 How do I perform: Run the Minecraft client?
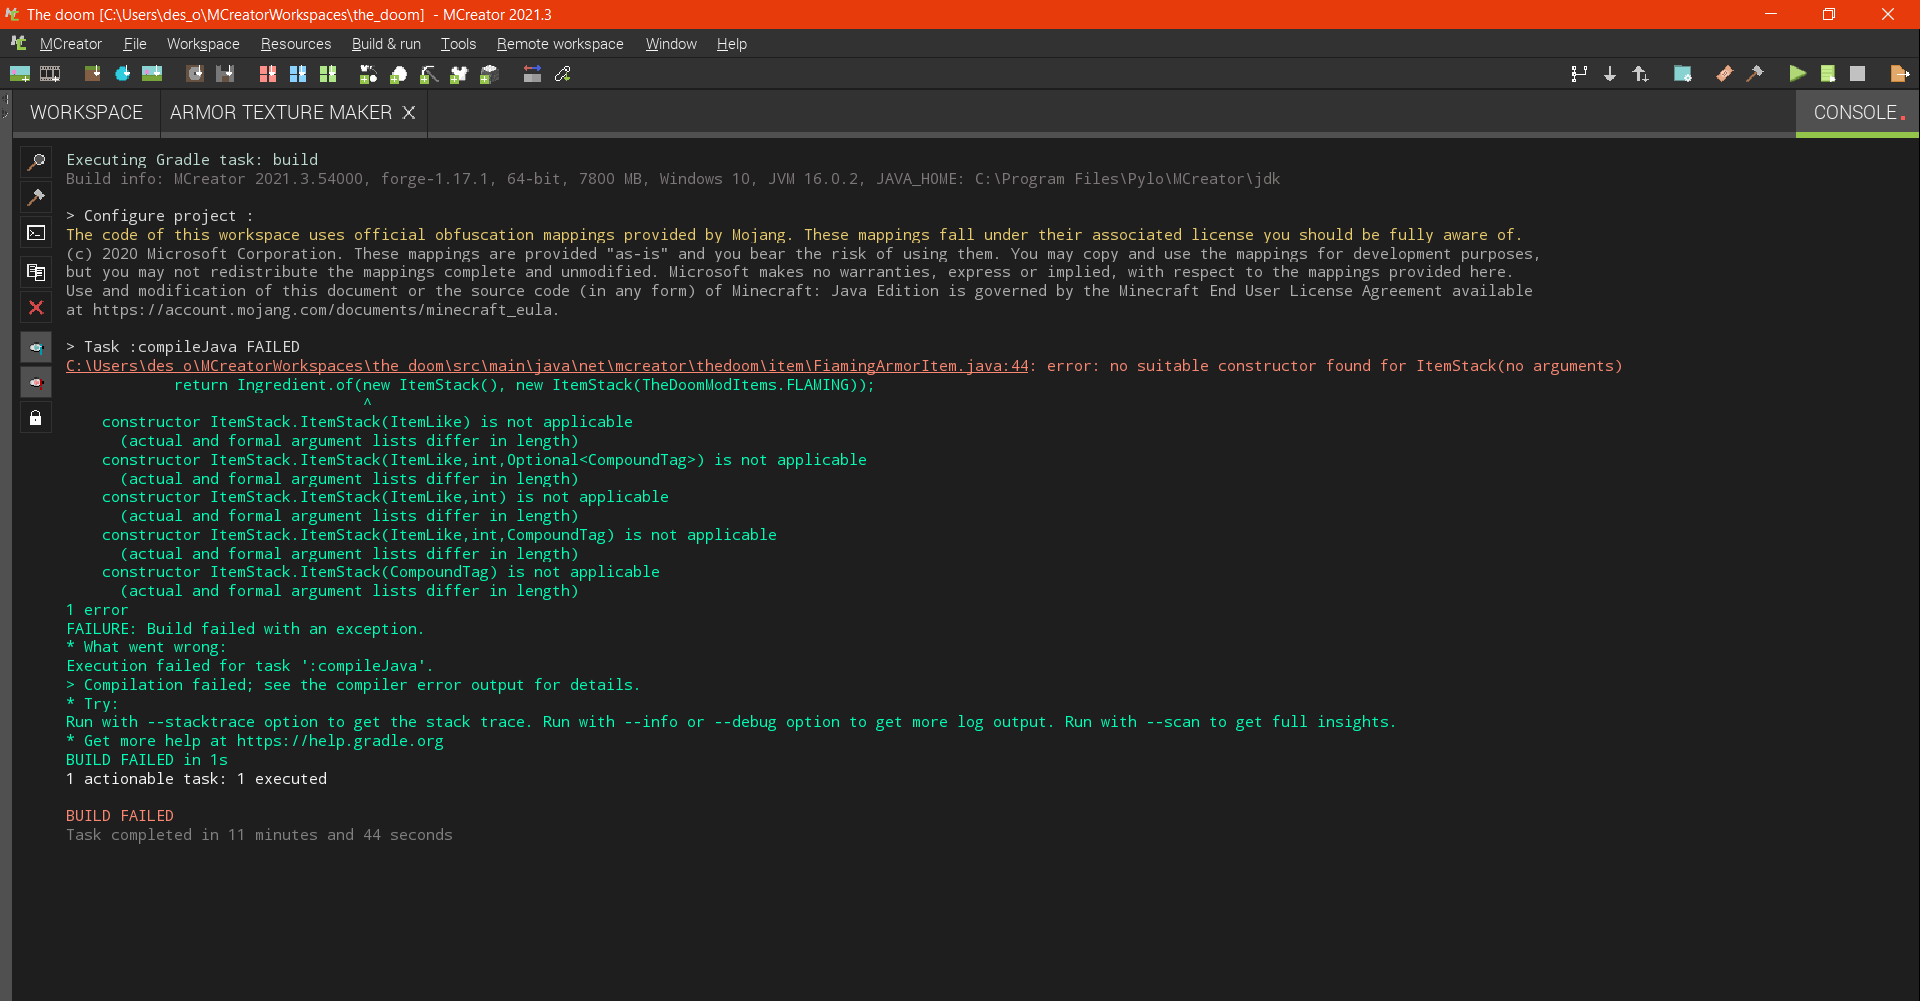point(1797,73)
